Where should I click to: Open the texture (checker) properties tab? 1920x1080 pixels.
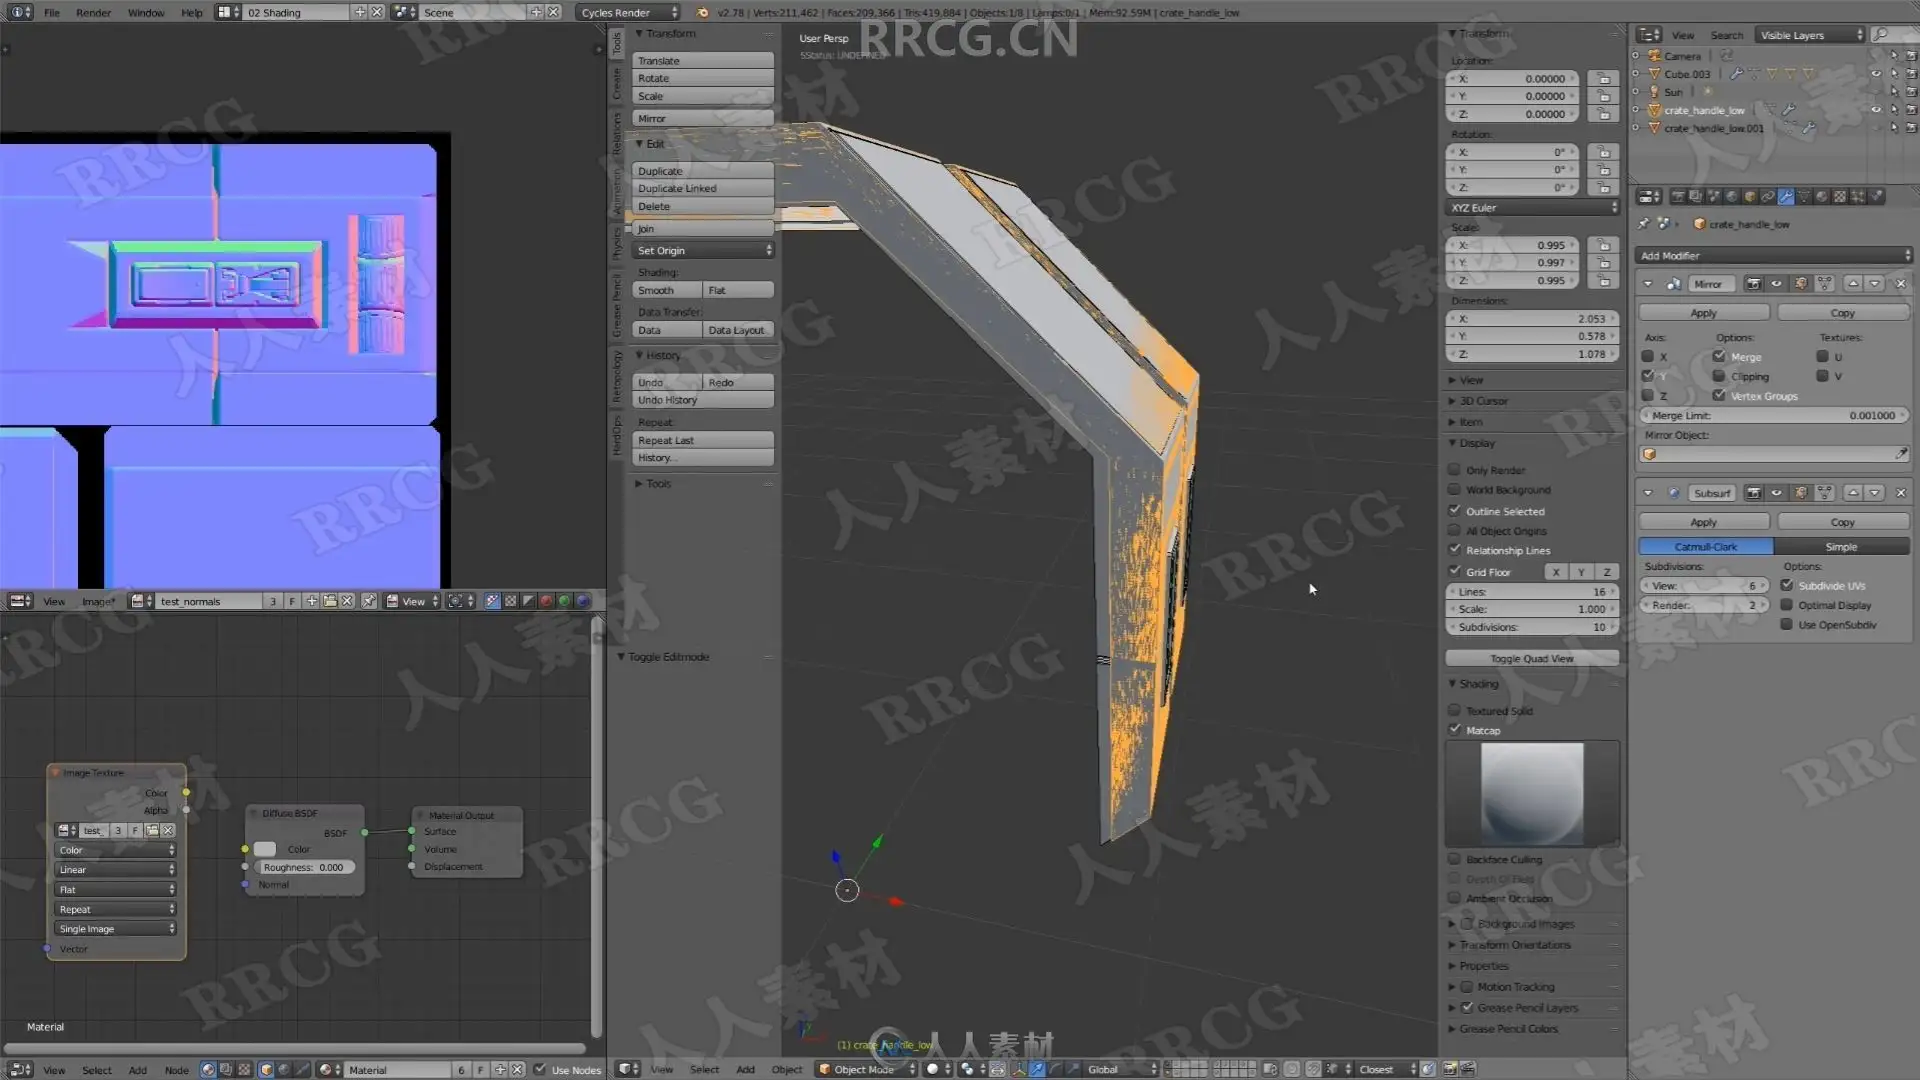pos(1840,196)
